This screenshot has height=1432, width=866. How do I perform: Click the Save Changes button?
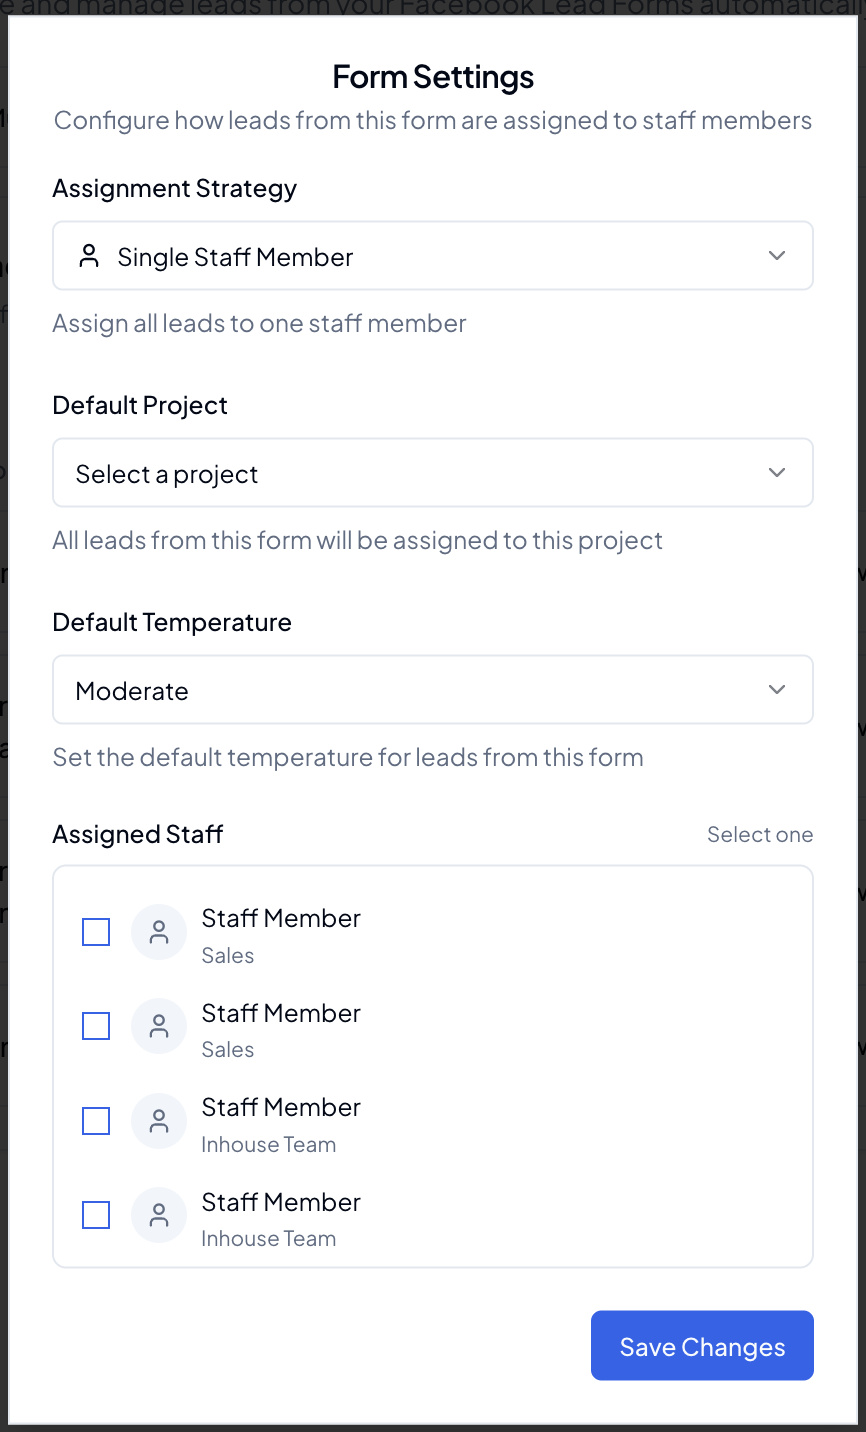pos(701,1345)
